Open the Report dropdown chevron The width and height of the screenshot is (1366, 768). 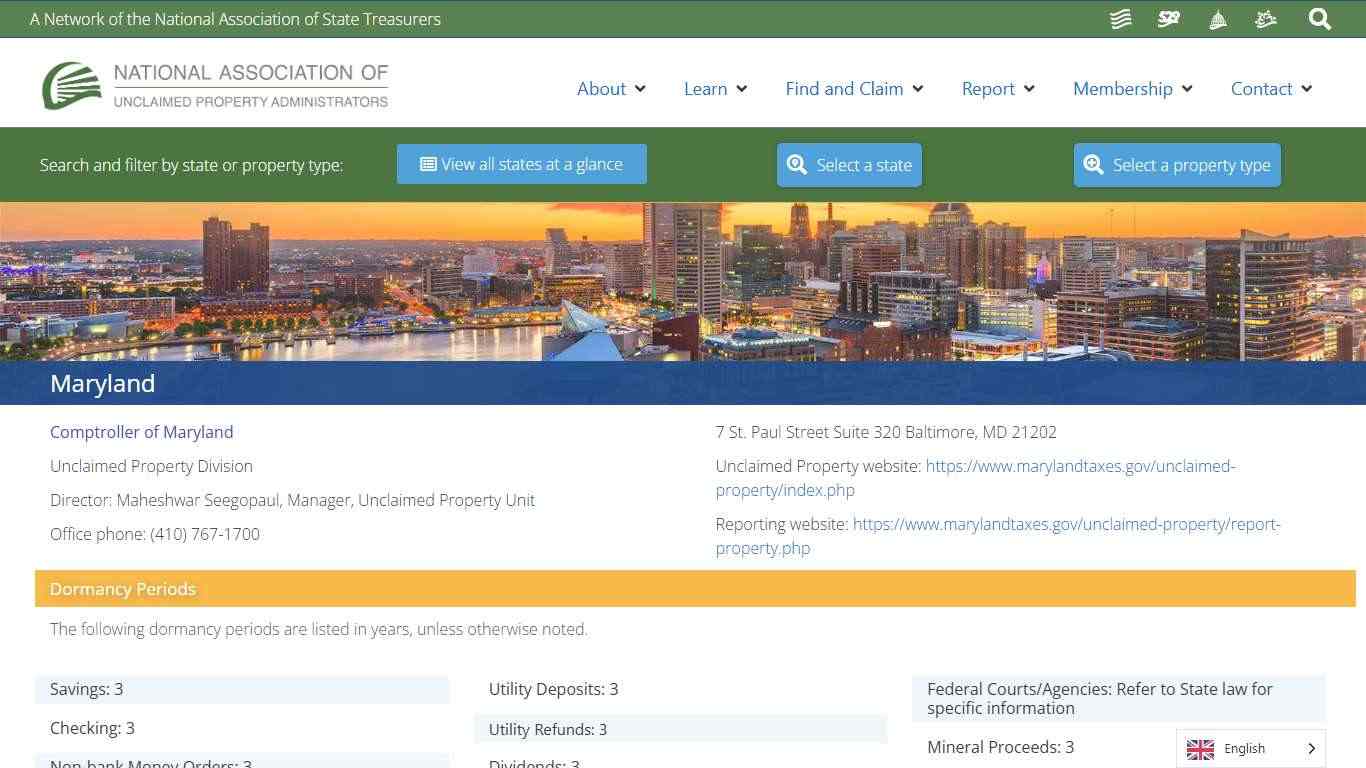[x=1029, y=89]
